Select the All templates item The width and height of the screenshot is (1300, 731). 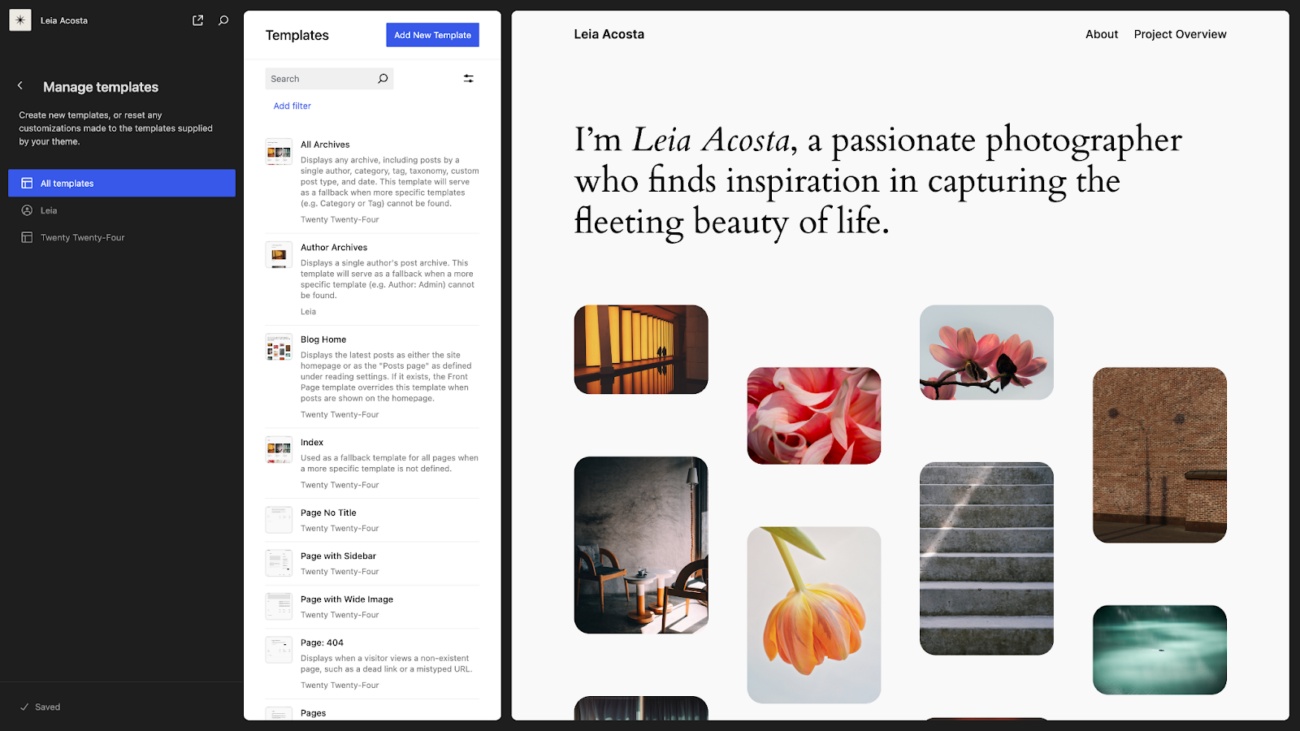pos(122,183)
